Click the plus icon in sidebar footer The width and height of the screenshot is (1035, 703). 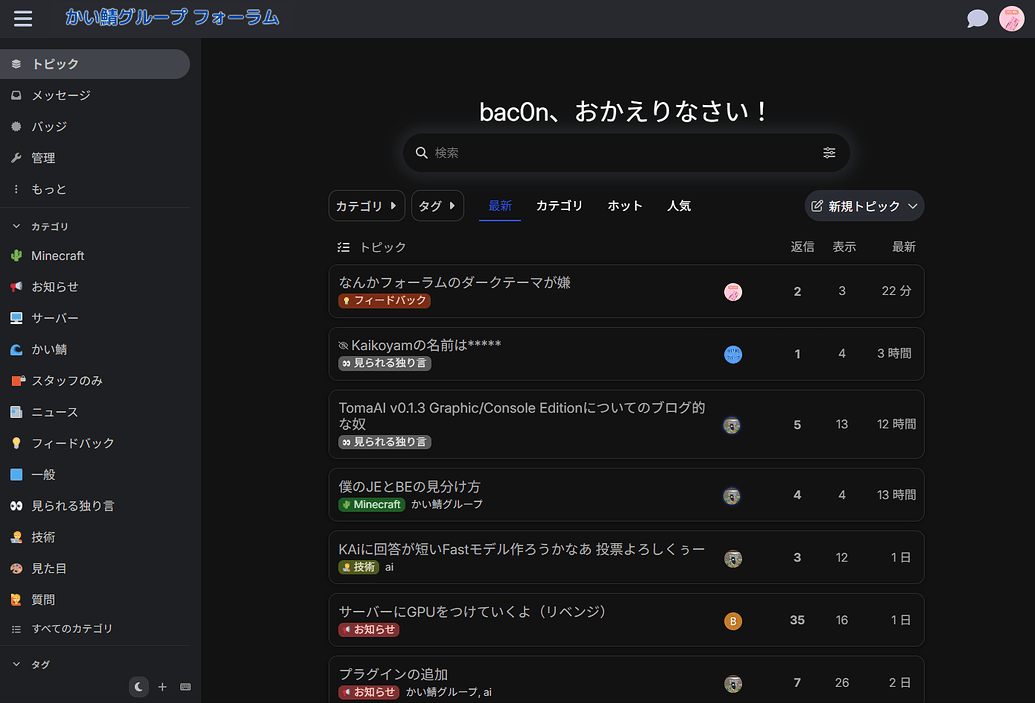point(162,687)
